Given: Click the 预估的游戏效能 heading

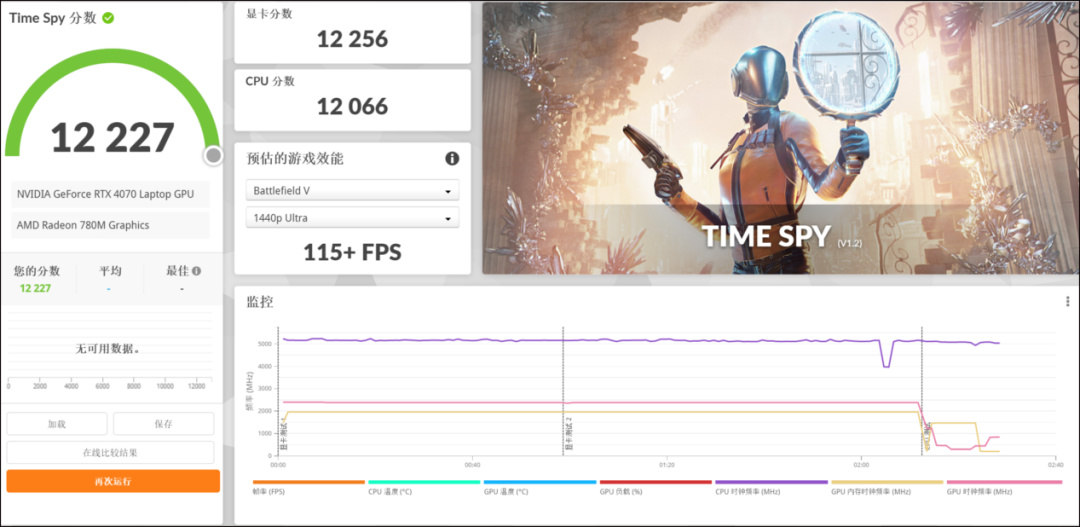Looking at the screenshot, I should click(x=295, y=158).
